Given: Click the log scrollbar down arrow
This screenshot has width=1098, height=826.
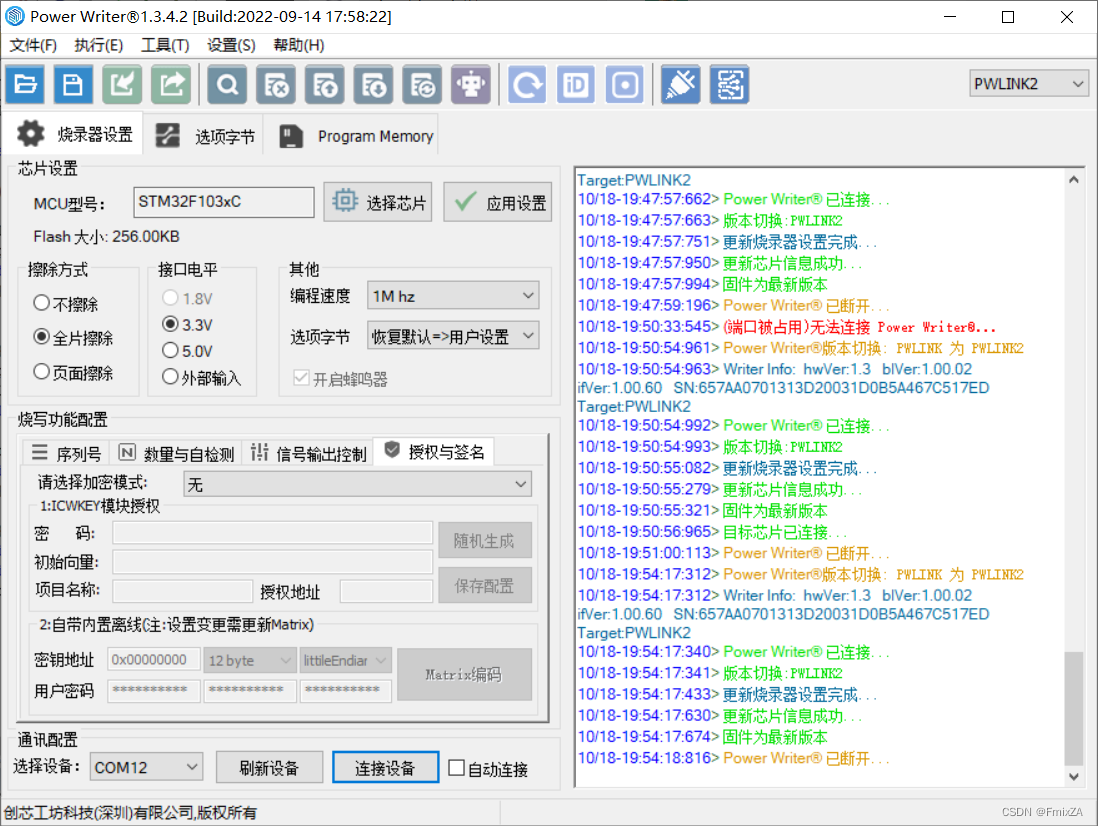Looking at the screenshot, I should coord(1073,776).
